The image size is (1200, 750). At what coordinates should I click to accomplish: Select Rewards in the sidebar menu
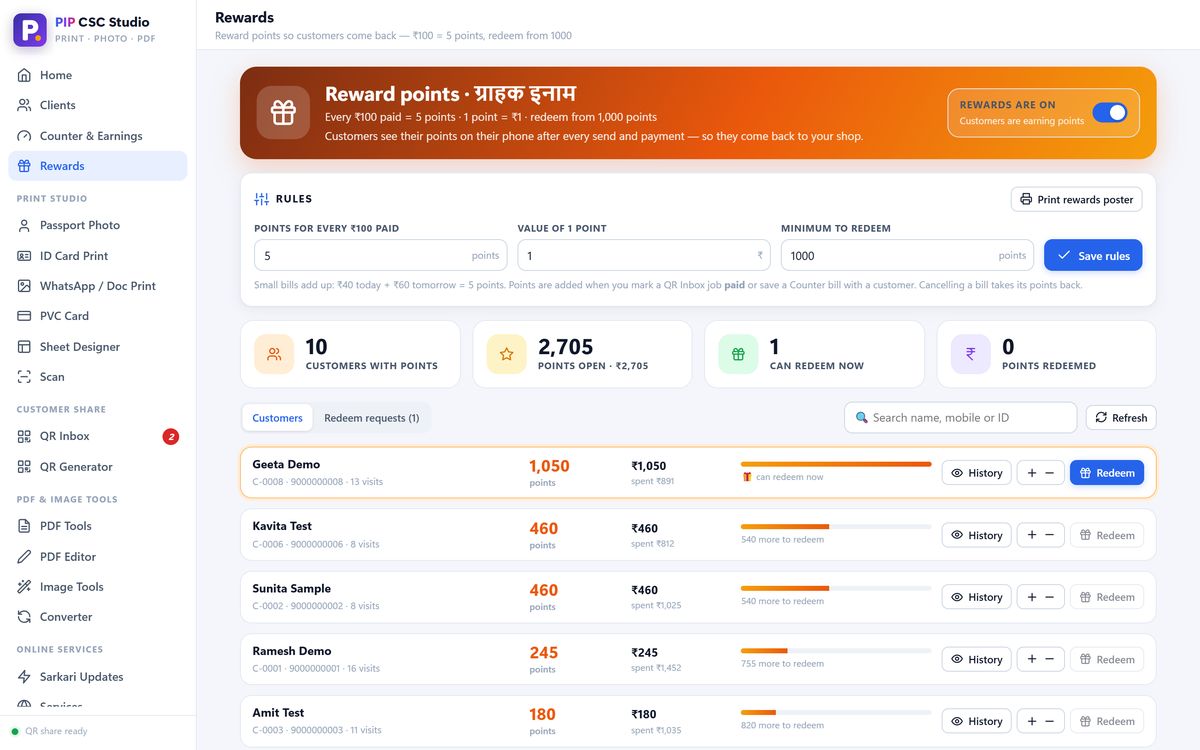[x=98, y=166]
